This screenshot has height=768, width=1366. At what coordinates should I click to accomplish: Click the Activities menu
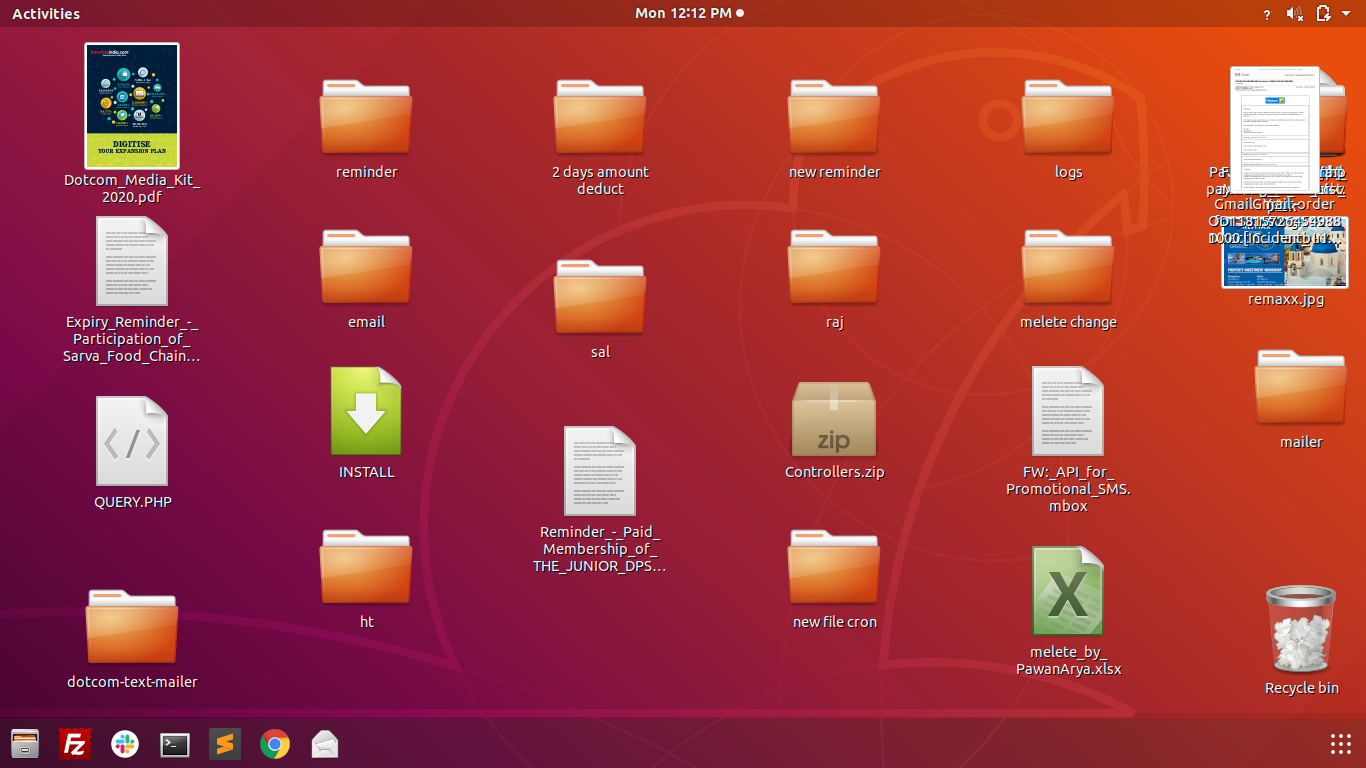pyautogui.click(x=46, y=14)
